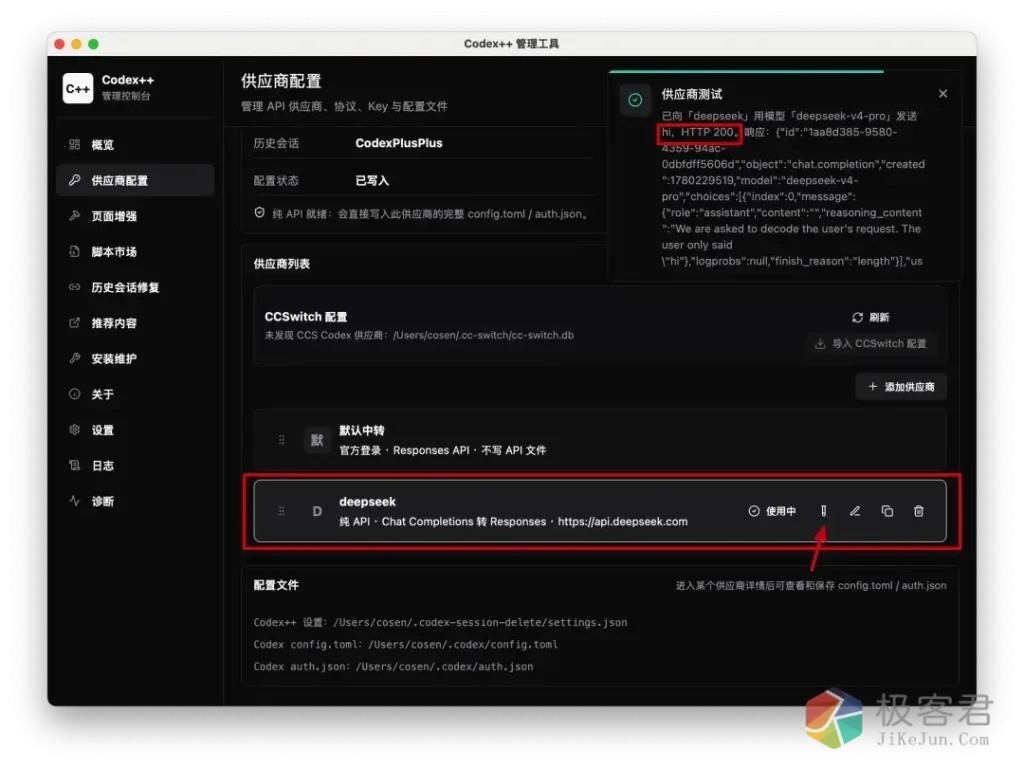1024x769 pixels.
Task: Click the 添加供应商 add button
Action: (x=901, y=386)
